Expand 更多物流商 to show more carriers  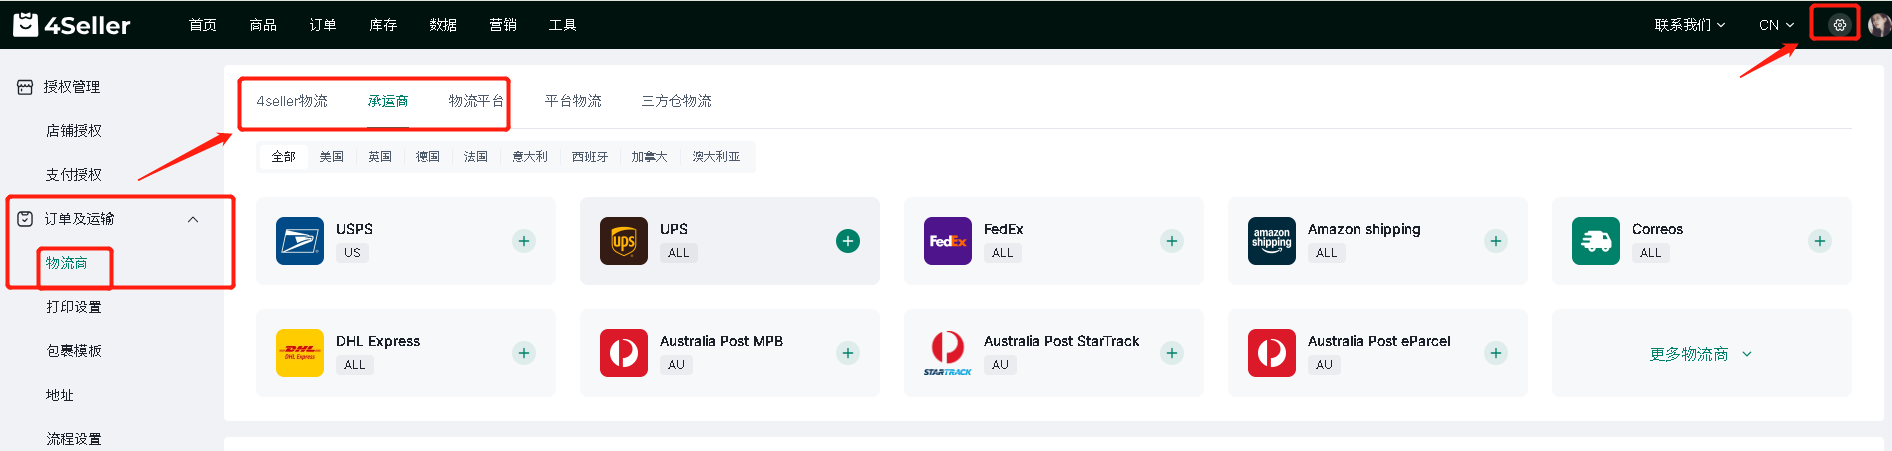coord(1700,354)
